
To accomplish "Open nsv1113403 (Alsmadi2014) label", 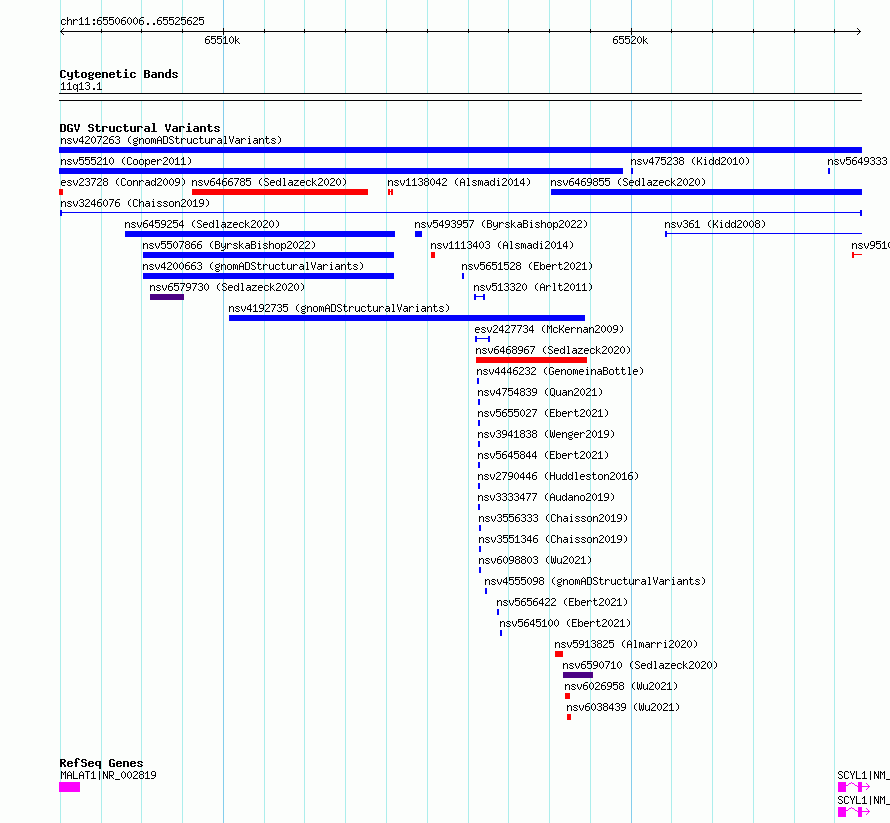I will [x=502, y=245].
